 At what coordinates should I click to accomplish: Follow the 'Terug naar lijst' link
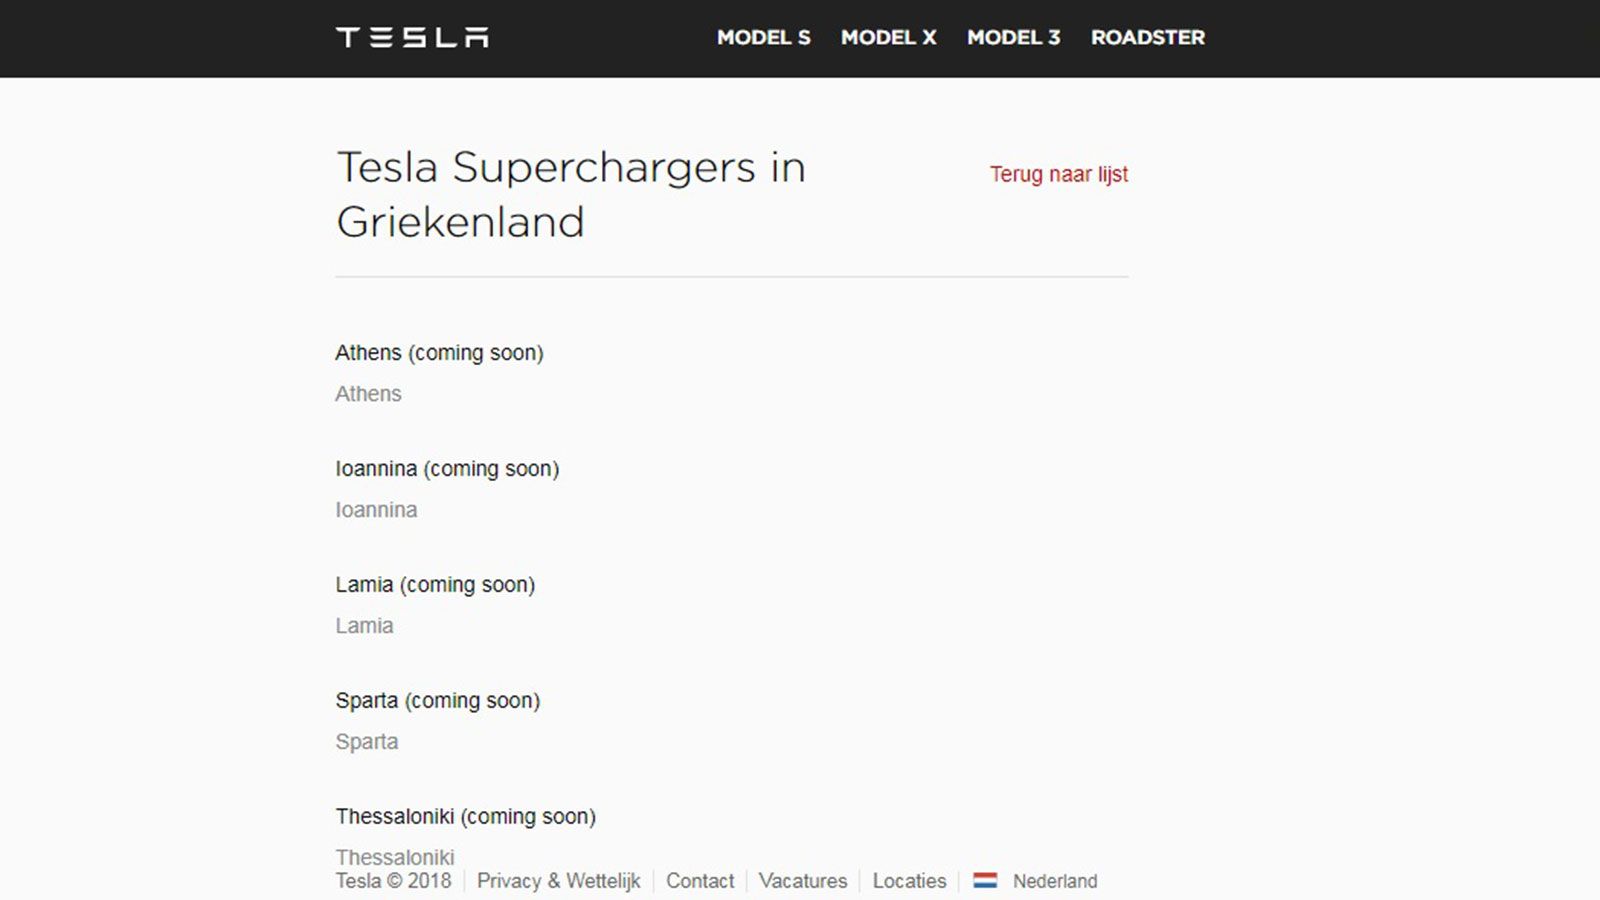(1059, 174)
